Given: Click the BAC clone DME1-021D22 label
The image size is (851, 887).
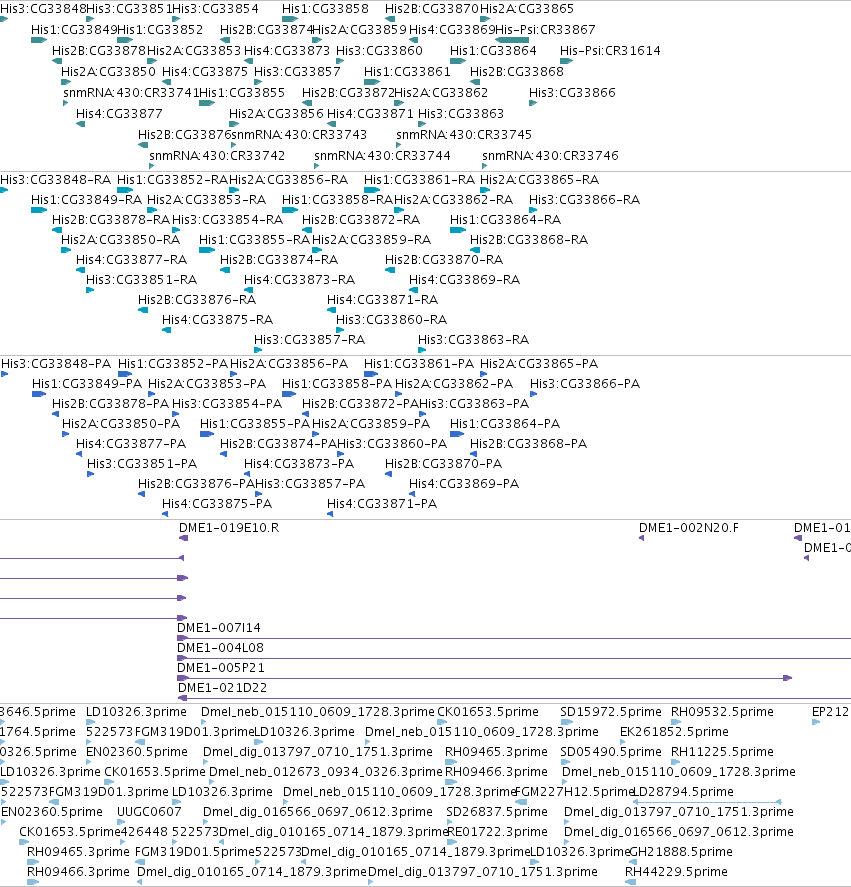Looking at the screenshot, I should 222,687.
